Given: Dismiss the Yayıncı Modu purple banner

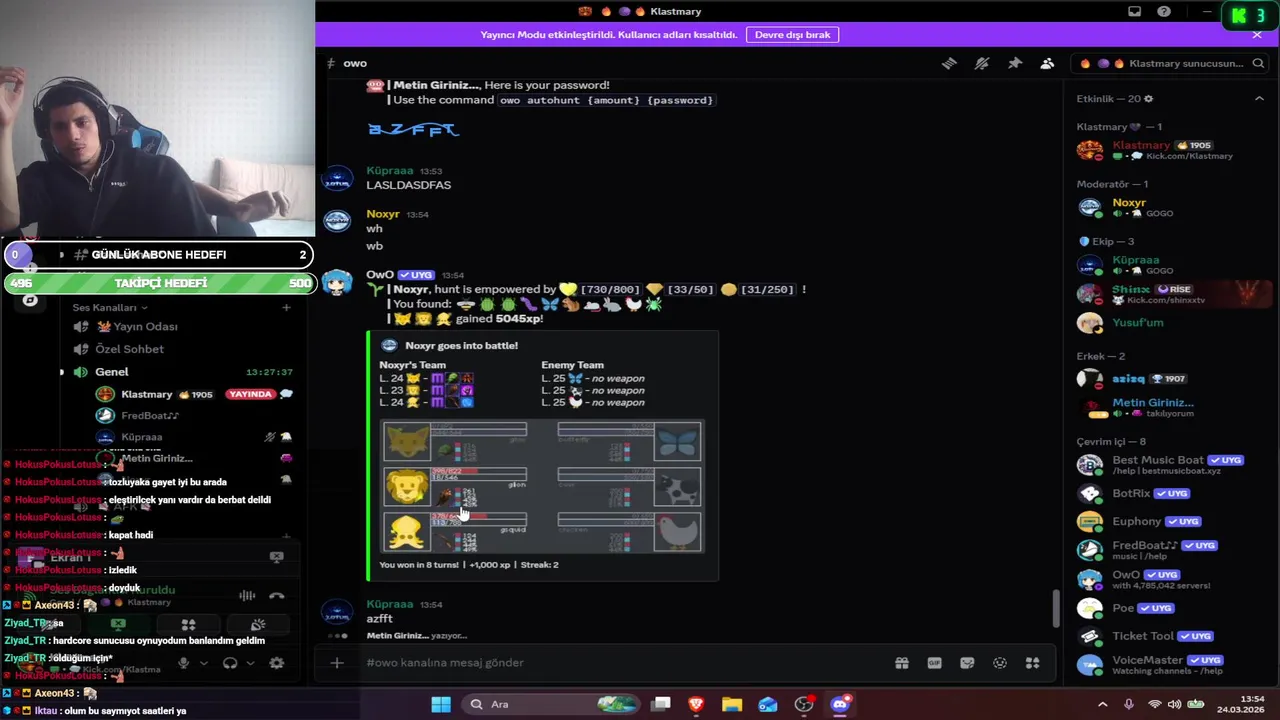Looking at the screenshot, I should click(x=1257, y=34).
